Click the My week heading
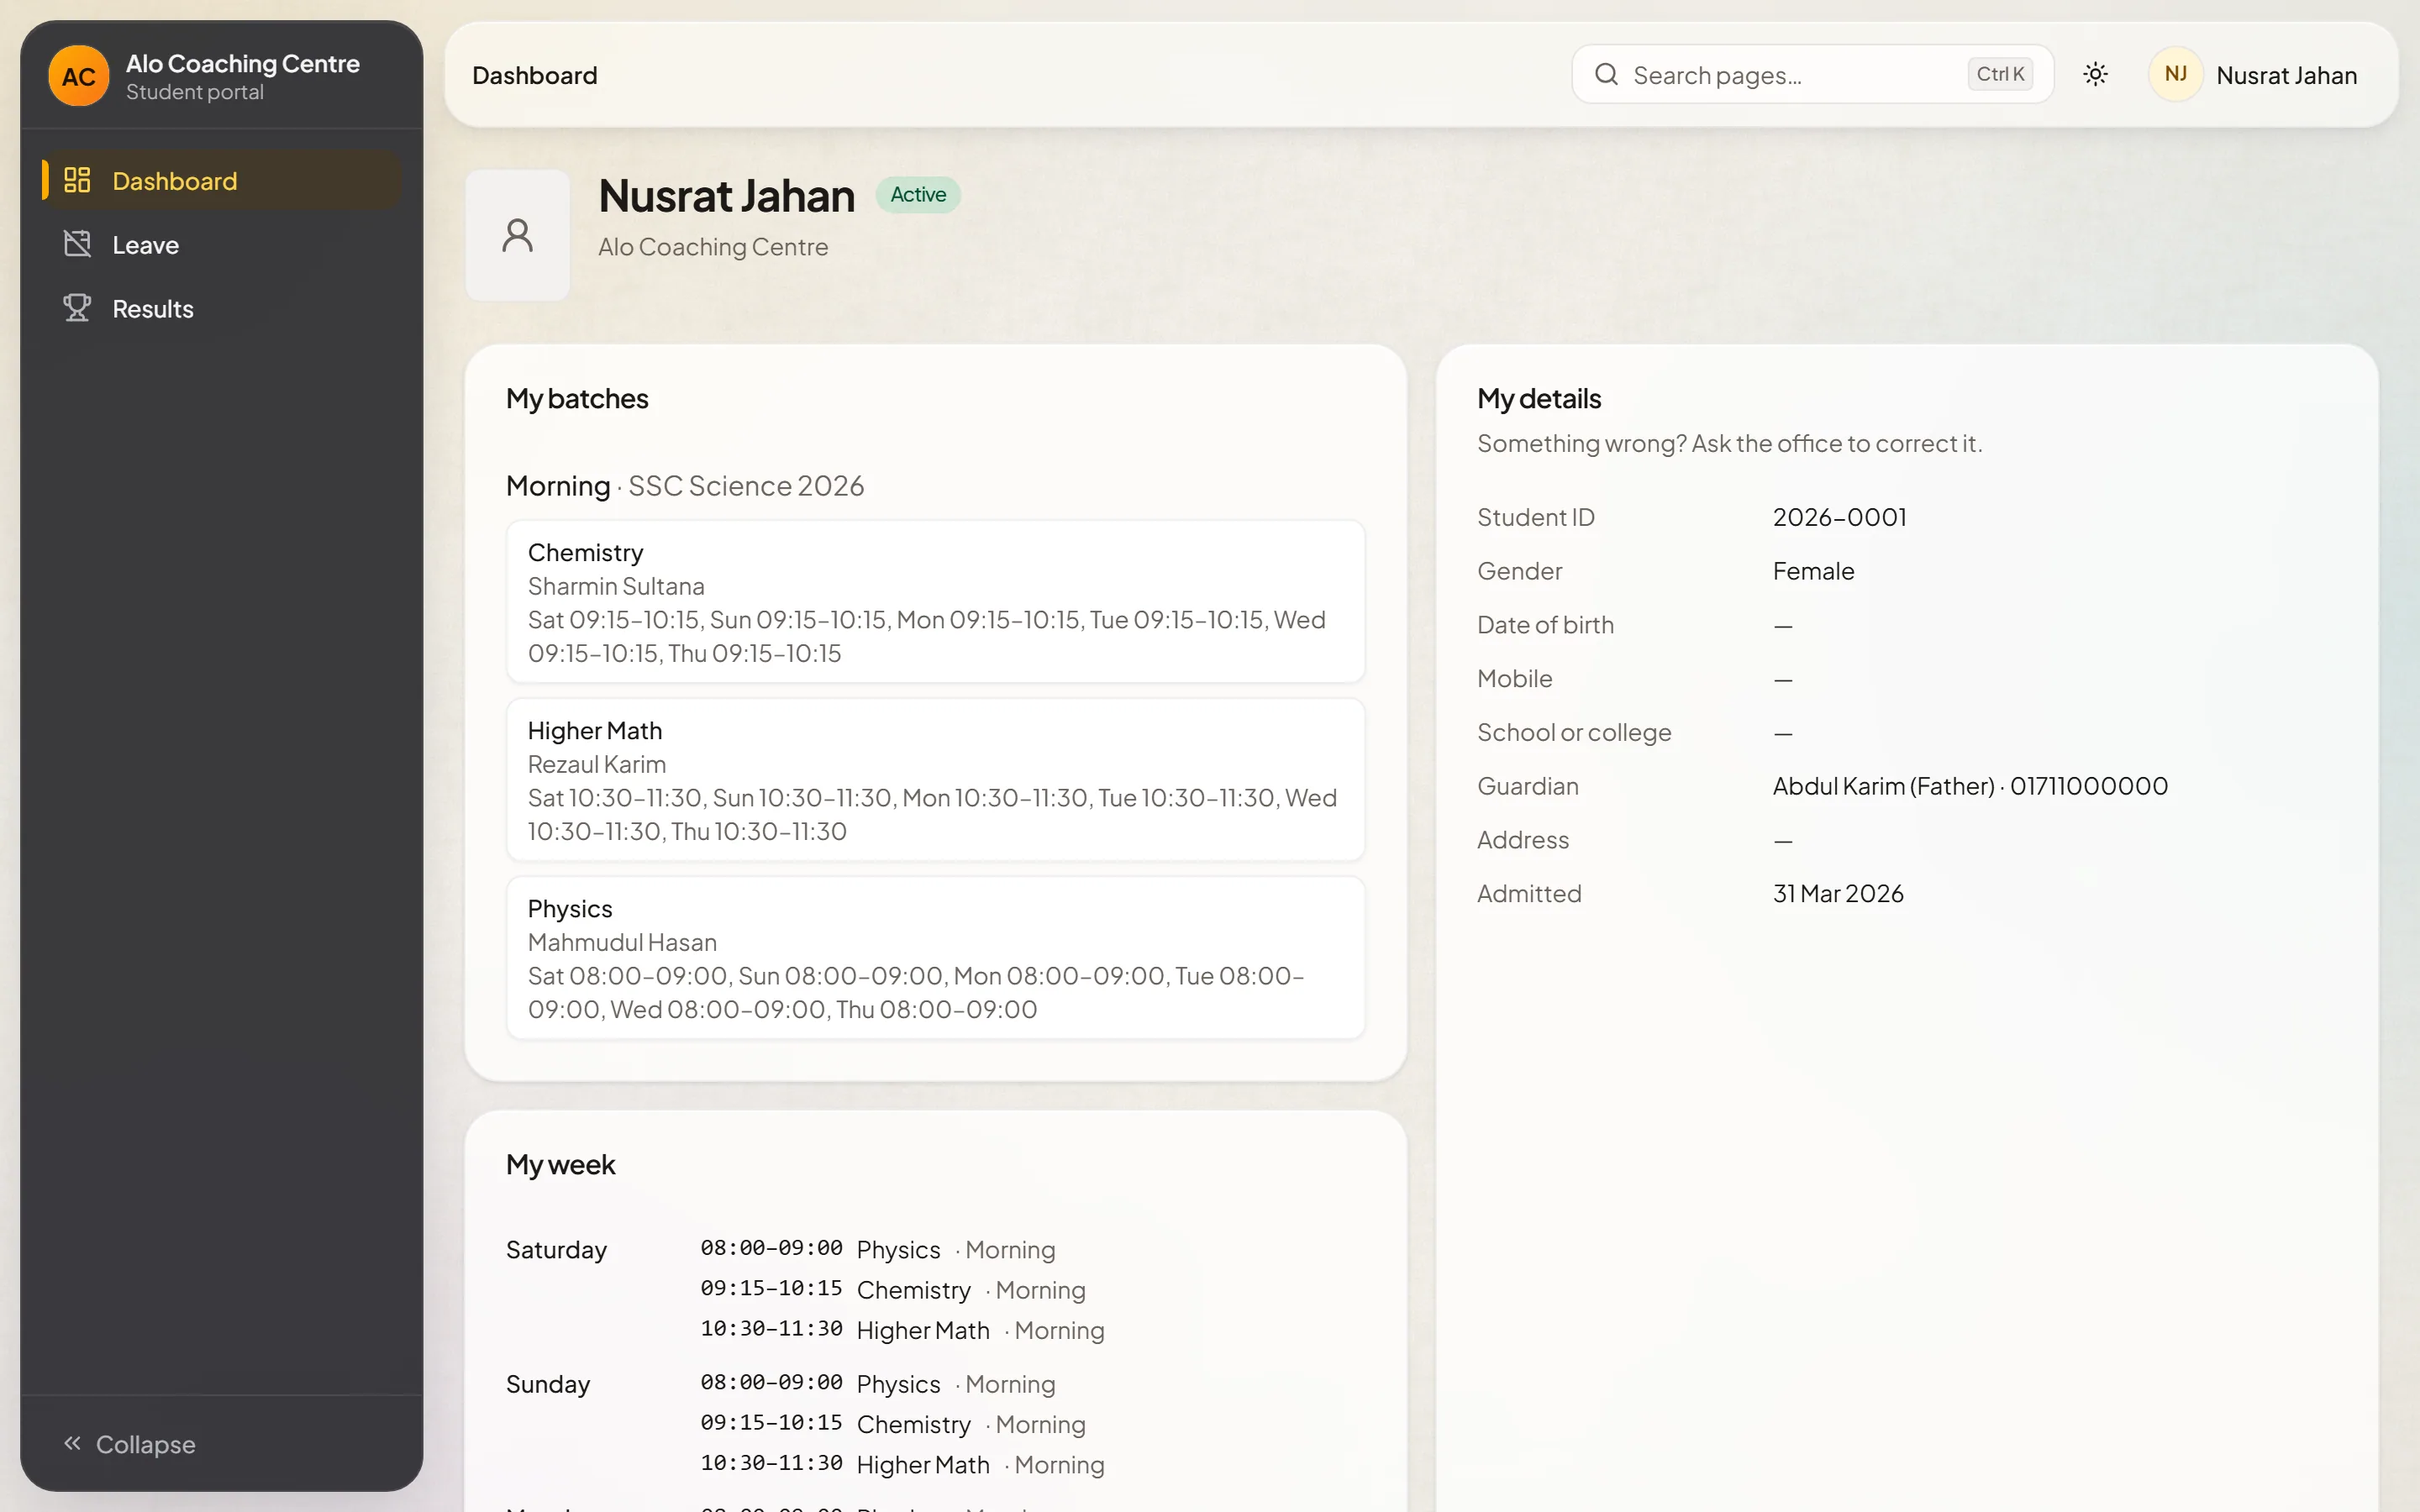The height and width of the screenshot is (1512, 2420). [560, 1165]
